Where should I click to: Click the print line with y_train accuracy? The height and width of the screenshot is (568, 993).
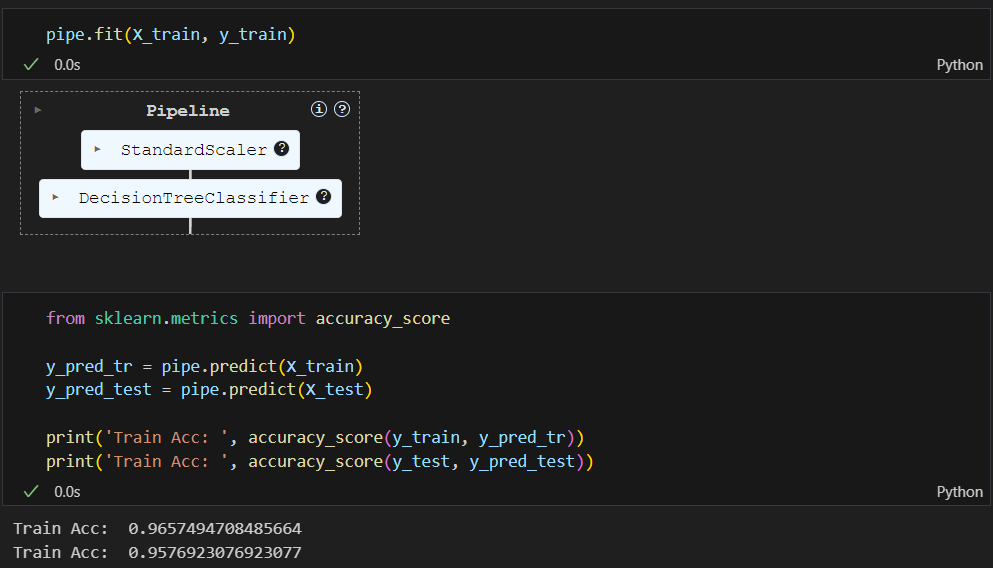(x=315, y=437)
